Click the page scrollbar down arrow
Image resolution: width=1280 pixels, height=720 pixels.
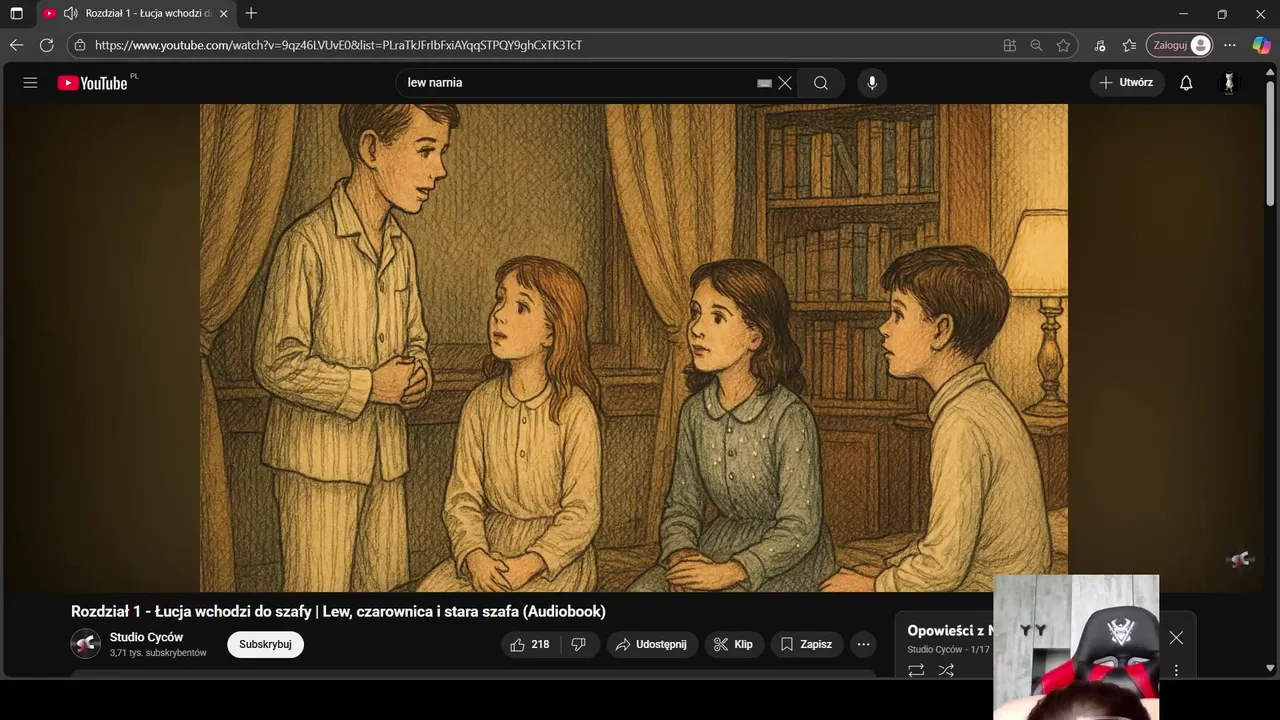point(1271,668)
